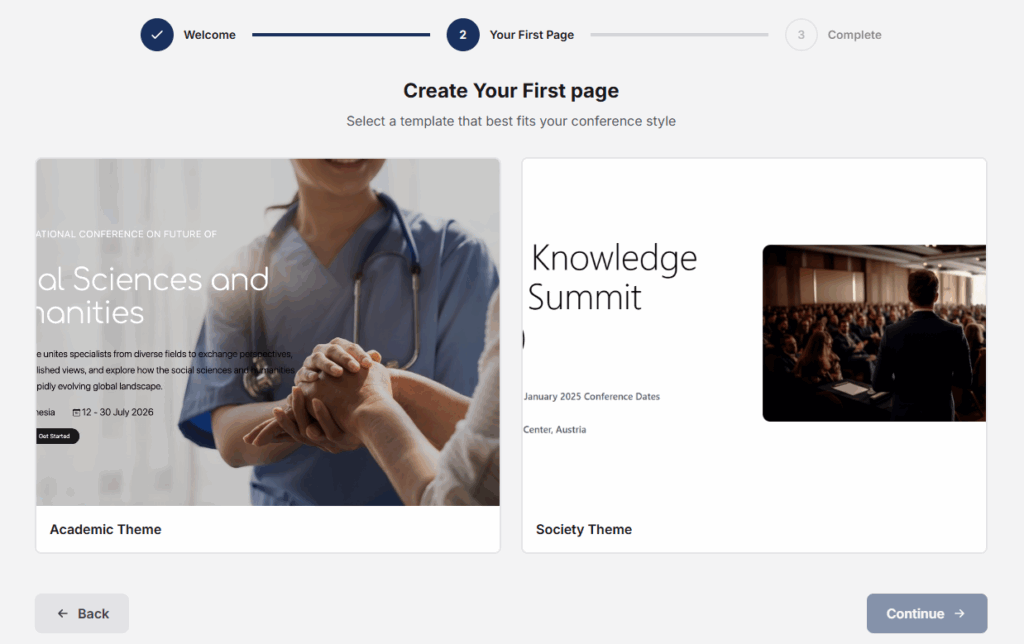This screenshot has height=644, width=1024.
Task: Open the Complete step label
Action: (854, 35)
